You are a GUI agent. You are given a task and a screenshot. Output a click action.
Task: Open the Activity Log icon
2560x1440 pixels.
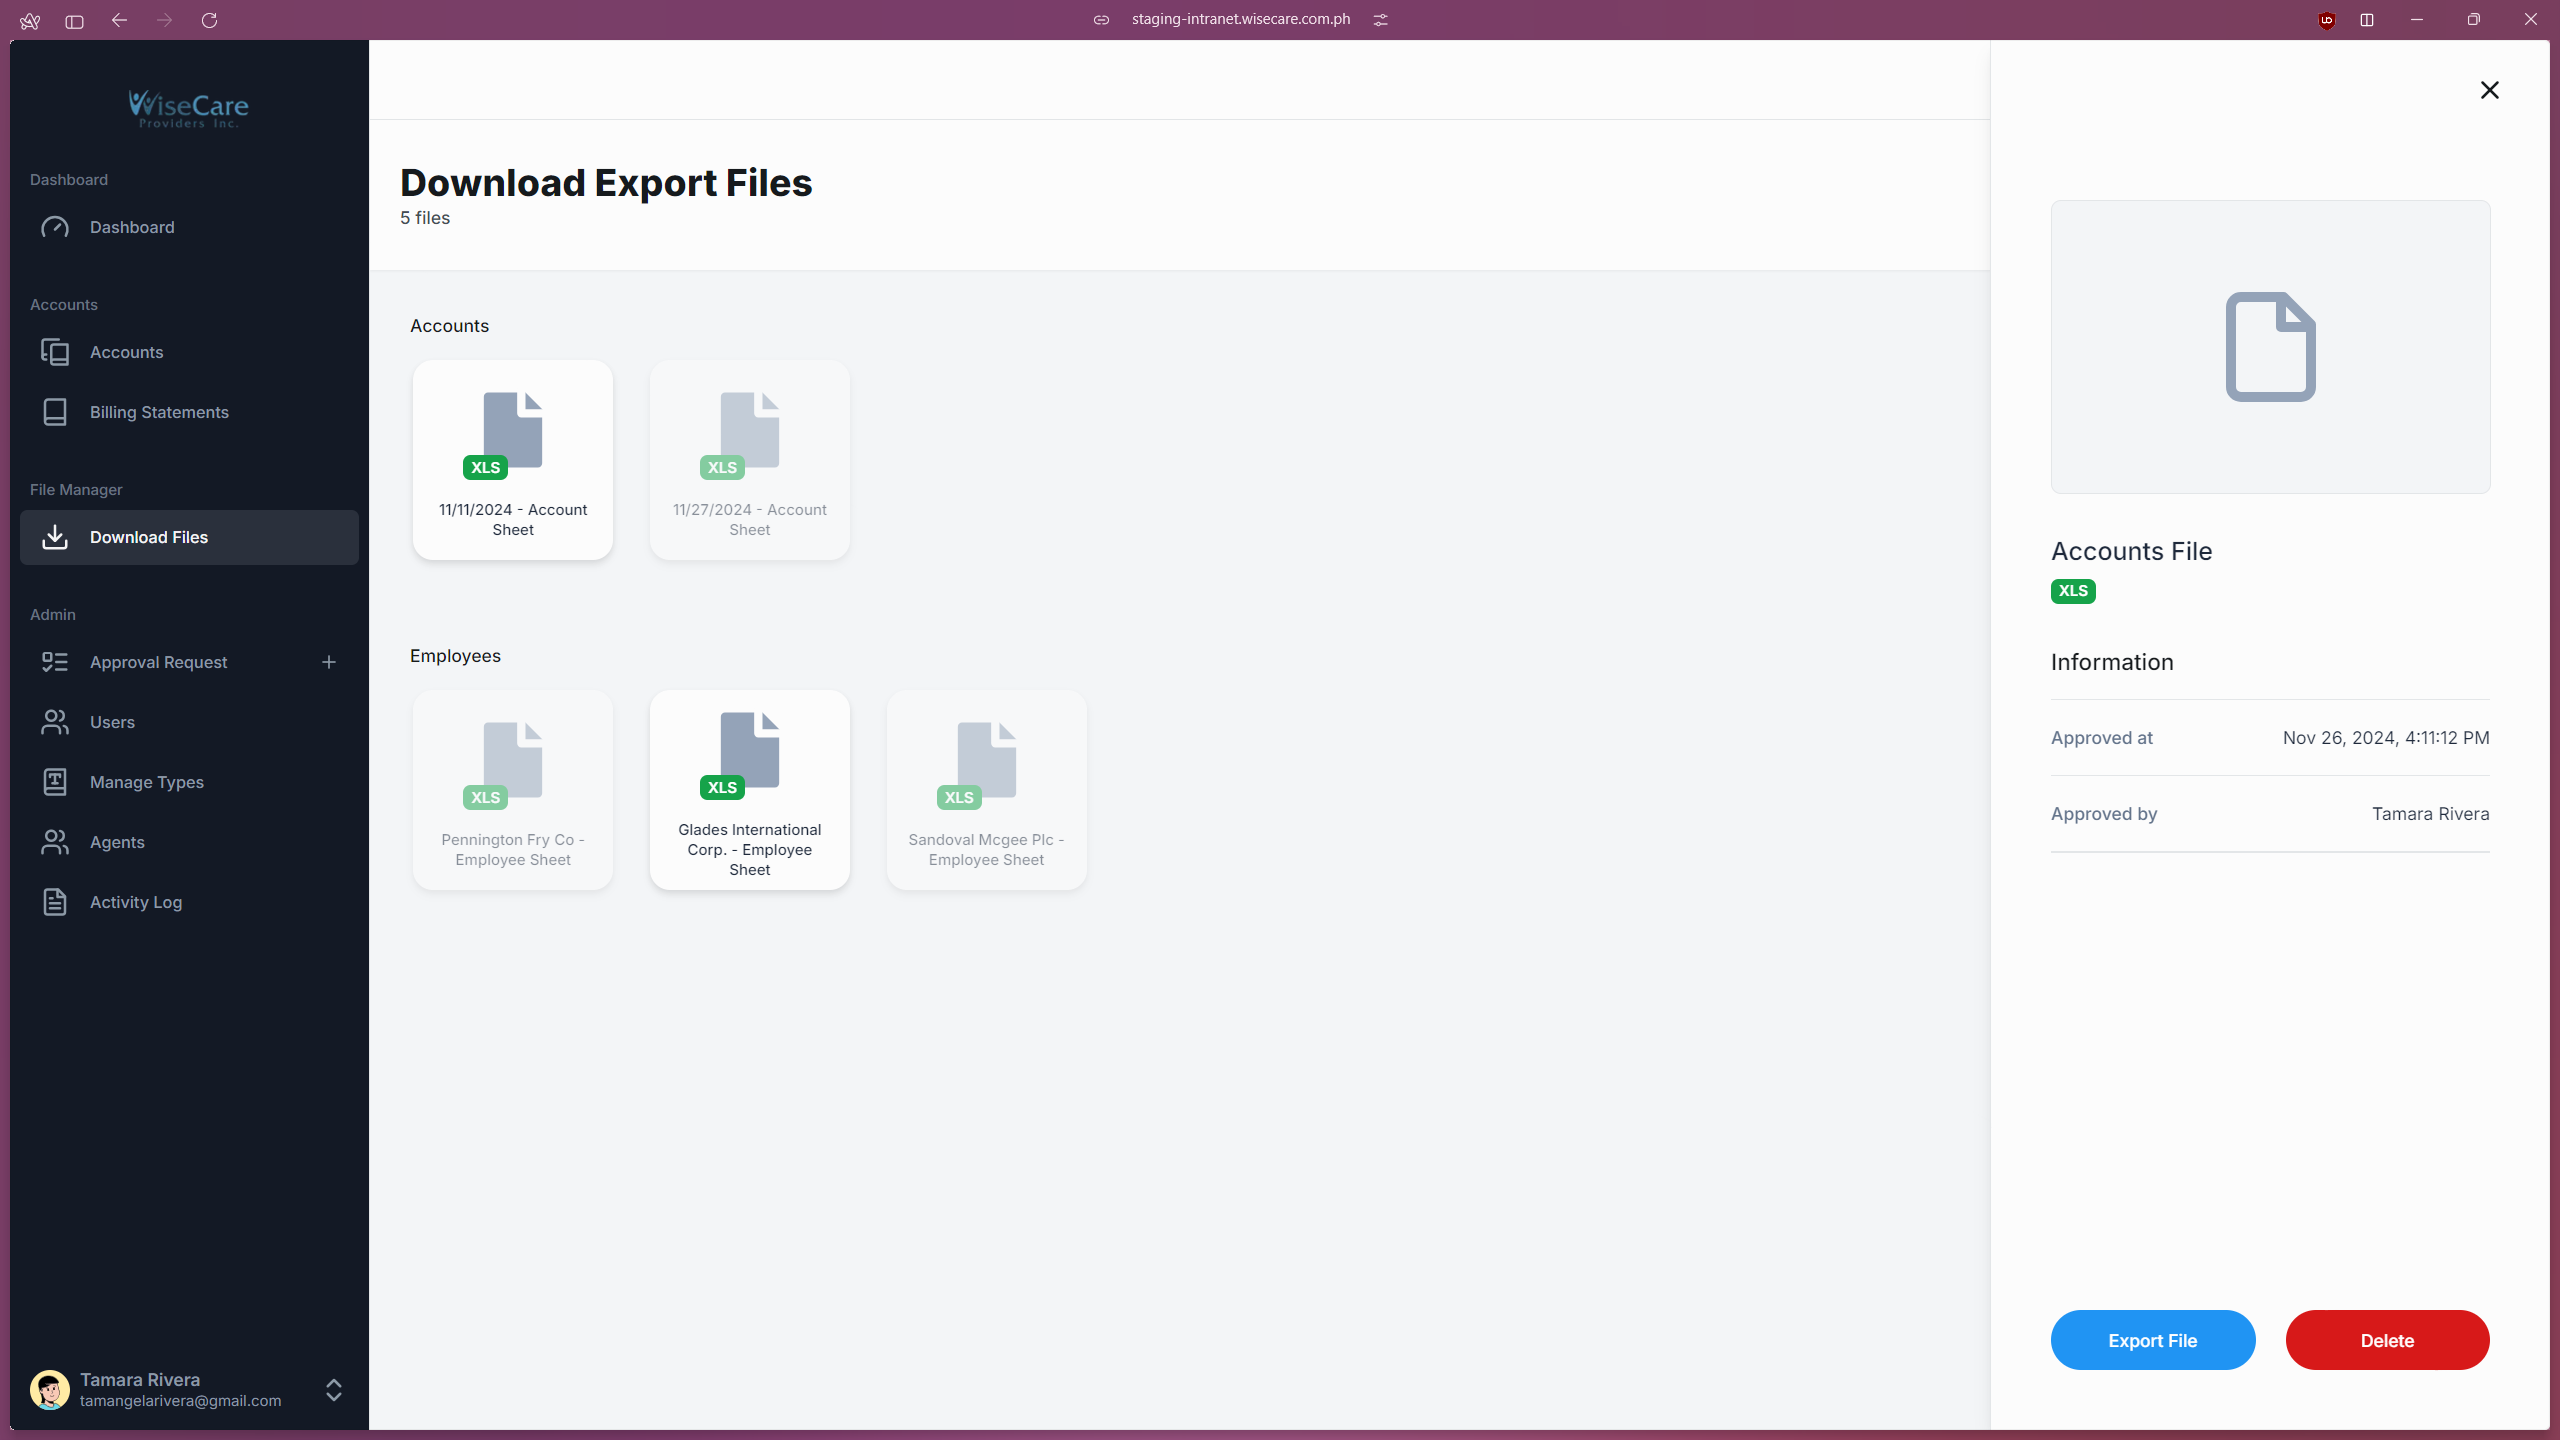56,902
